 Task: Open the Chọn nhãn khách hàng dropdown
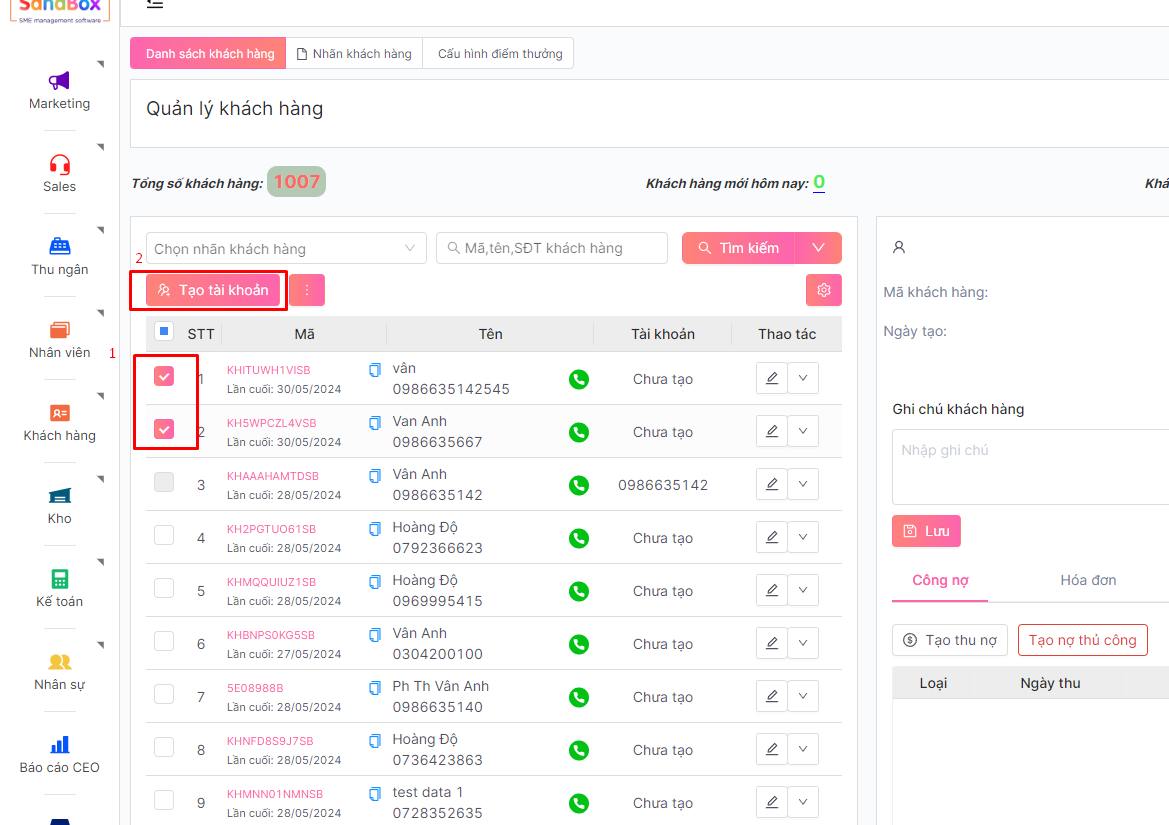pos(286,248)
